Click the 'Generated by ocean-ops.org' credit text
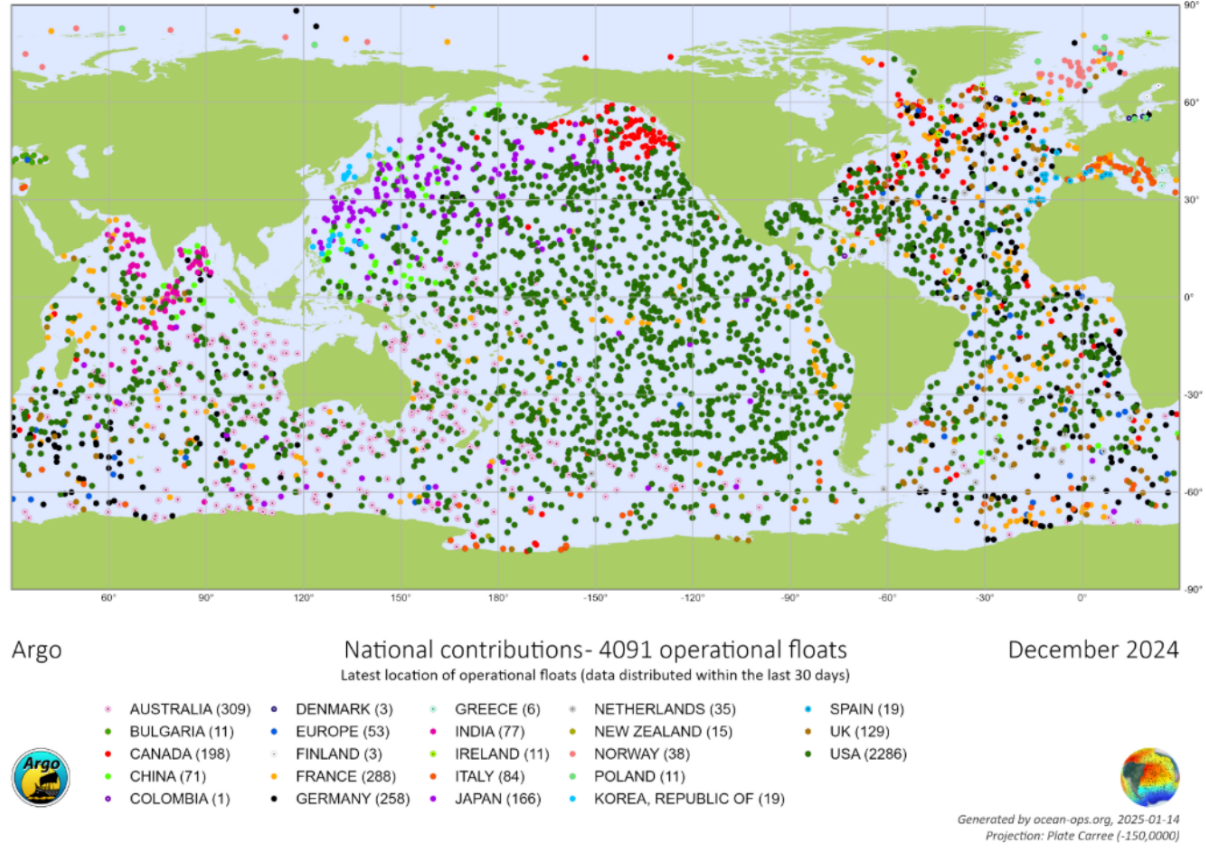Viewport: 1206px width, 849px height. [1068, 818]
